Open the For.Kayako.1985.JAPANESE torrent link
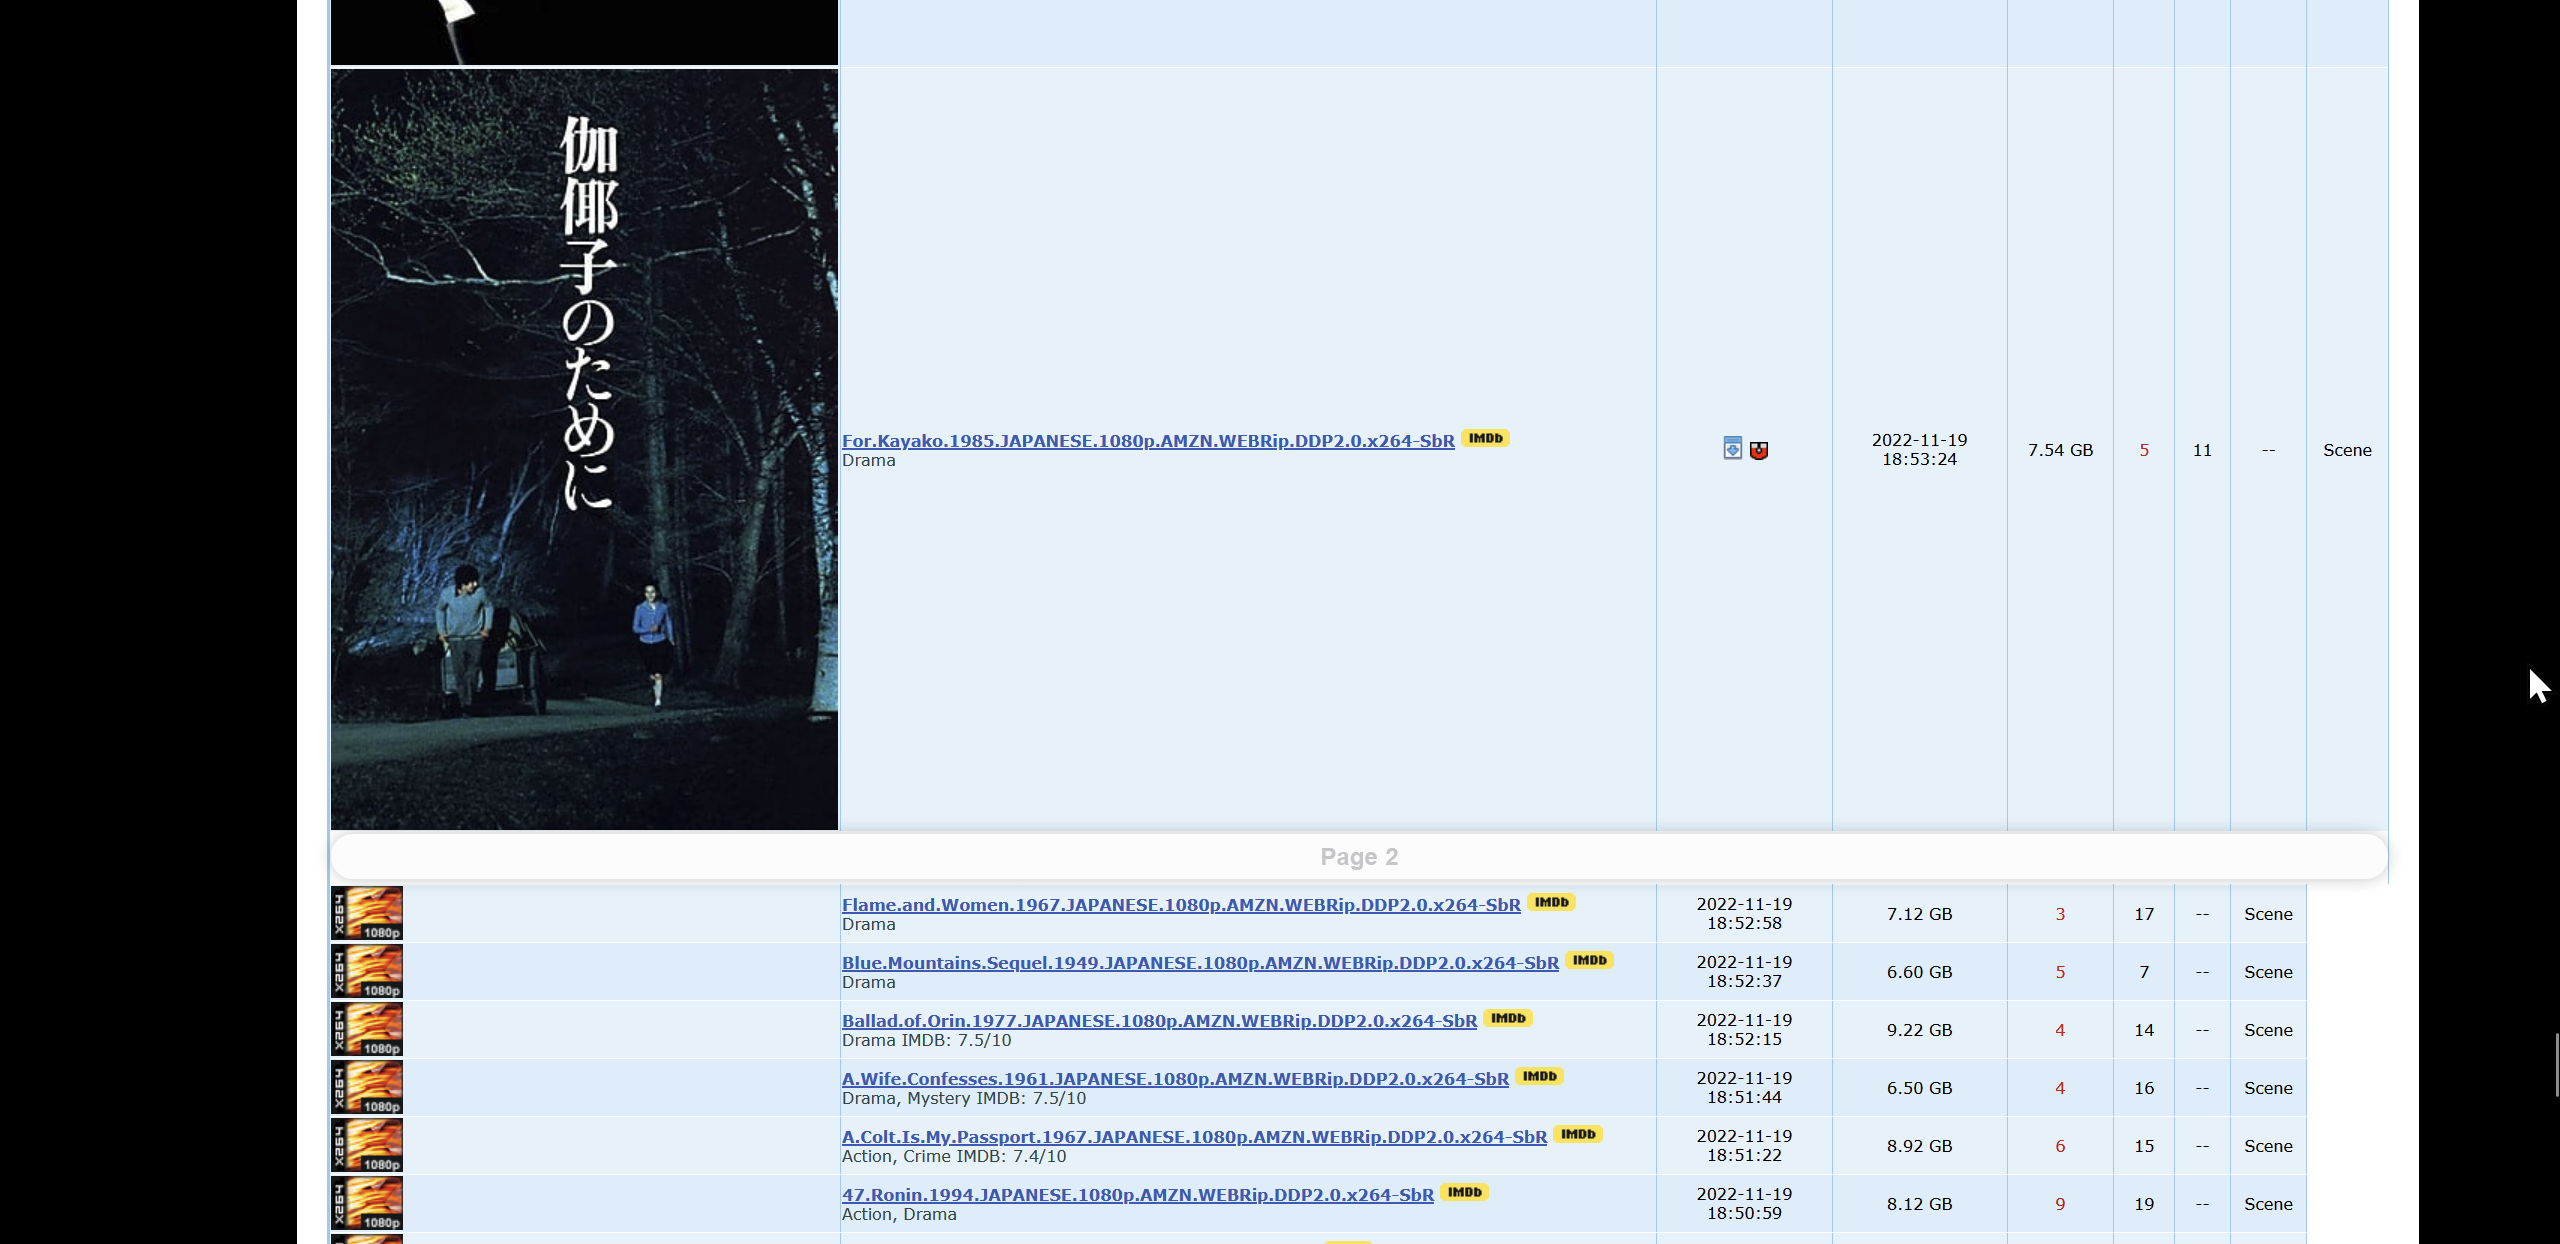The width and height of the screenshot is (2560, 1244). (1148, 440)
